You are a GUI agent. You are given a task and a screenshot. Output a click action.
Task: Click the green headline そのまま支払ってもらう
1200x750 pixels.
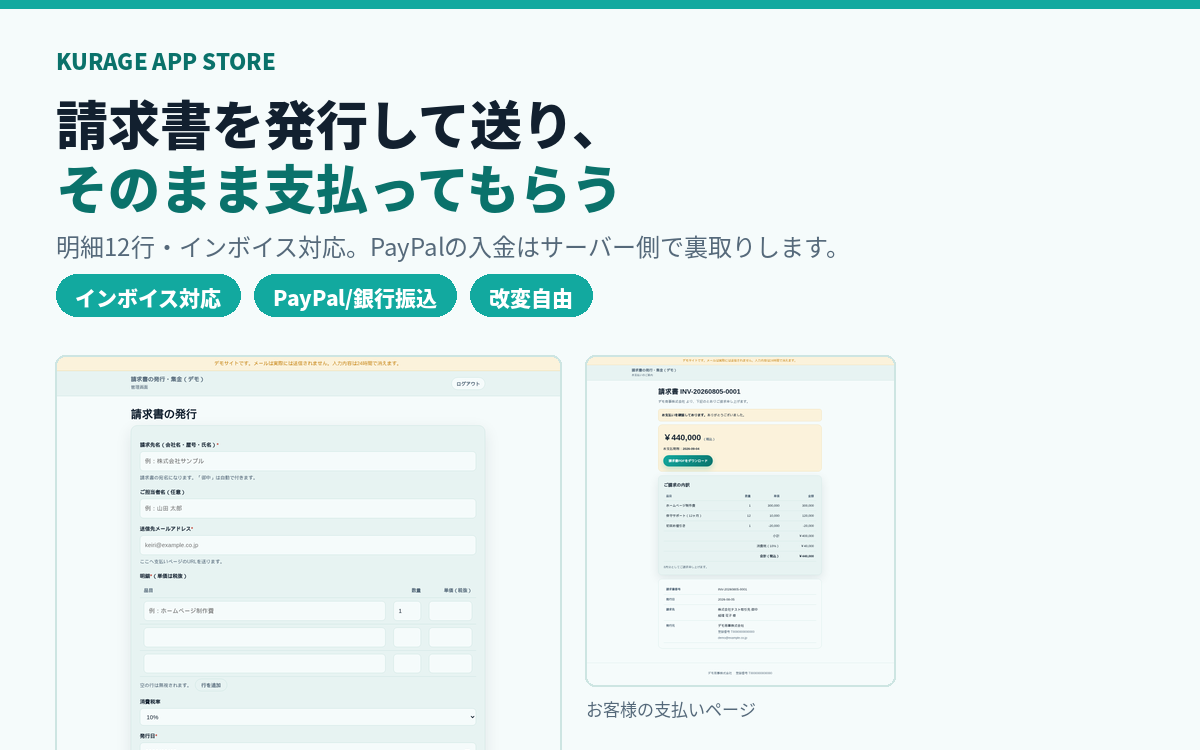pos(338,188)
